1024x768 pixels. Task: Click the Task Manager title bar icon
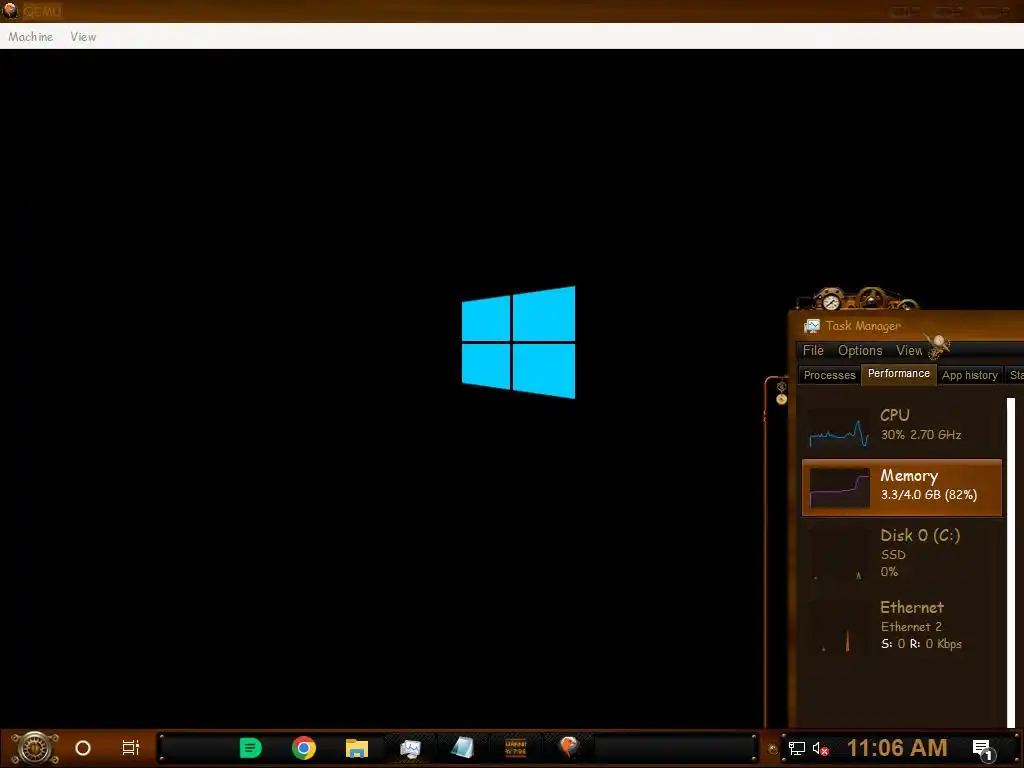pyautogui.click(x=812, y=326)
